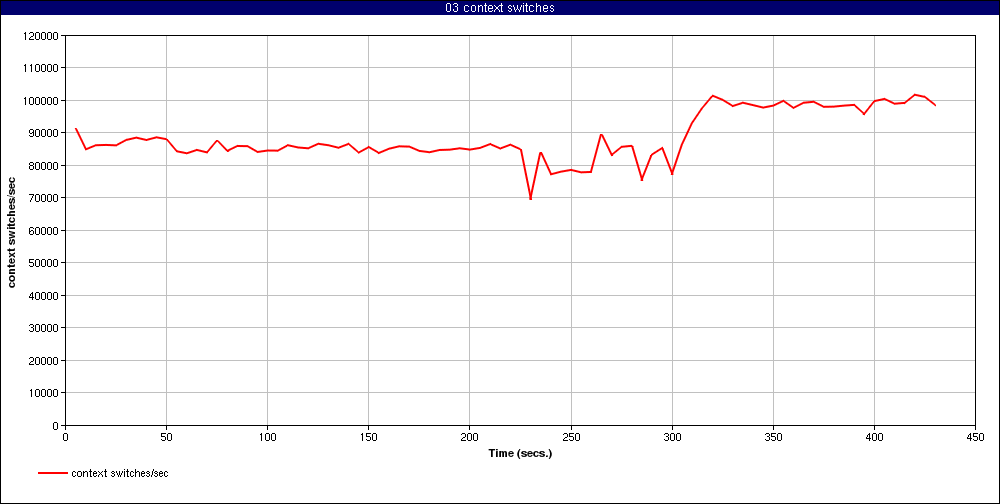
Task: Click X axis tick label 250
Action: click(571, 438)
